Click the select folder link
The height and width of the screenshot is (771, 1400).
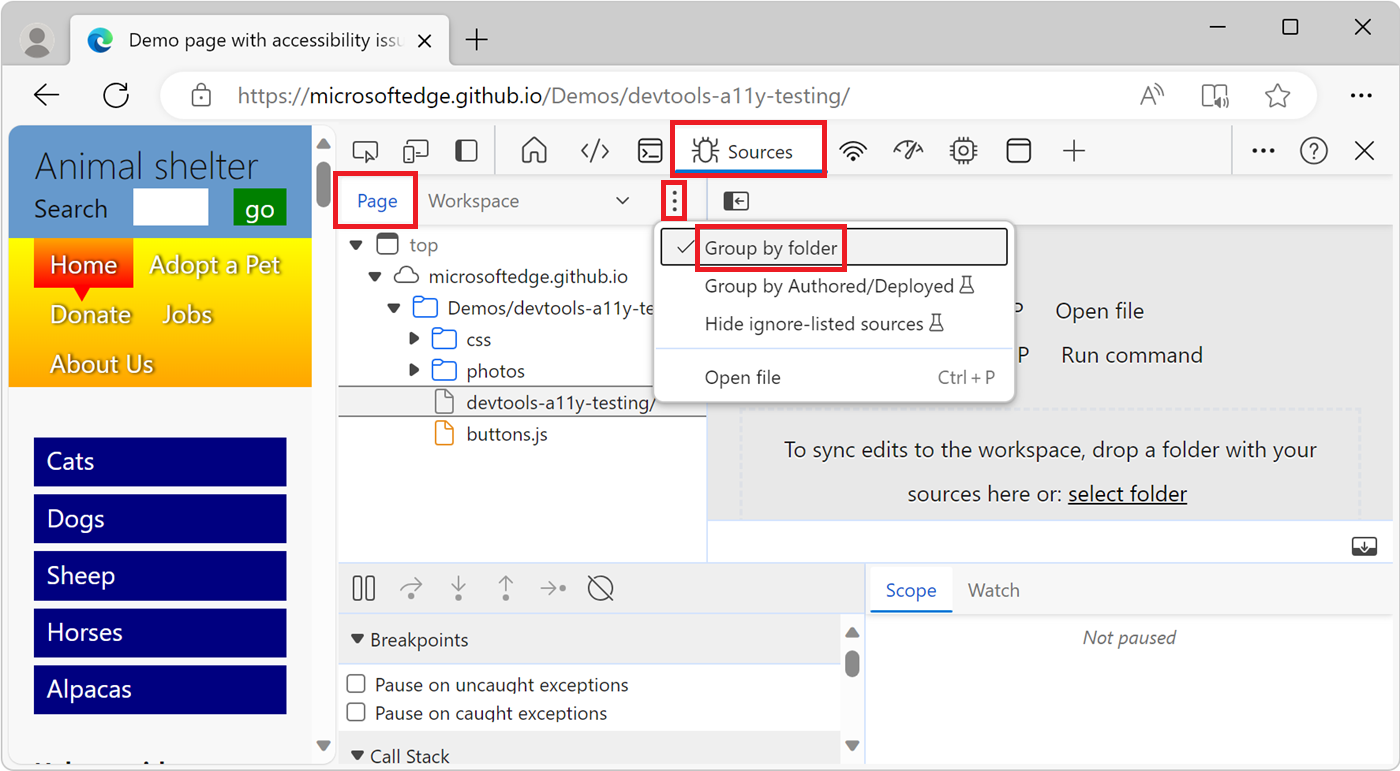tap(1127, 493)
